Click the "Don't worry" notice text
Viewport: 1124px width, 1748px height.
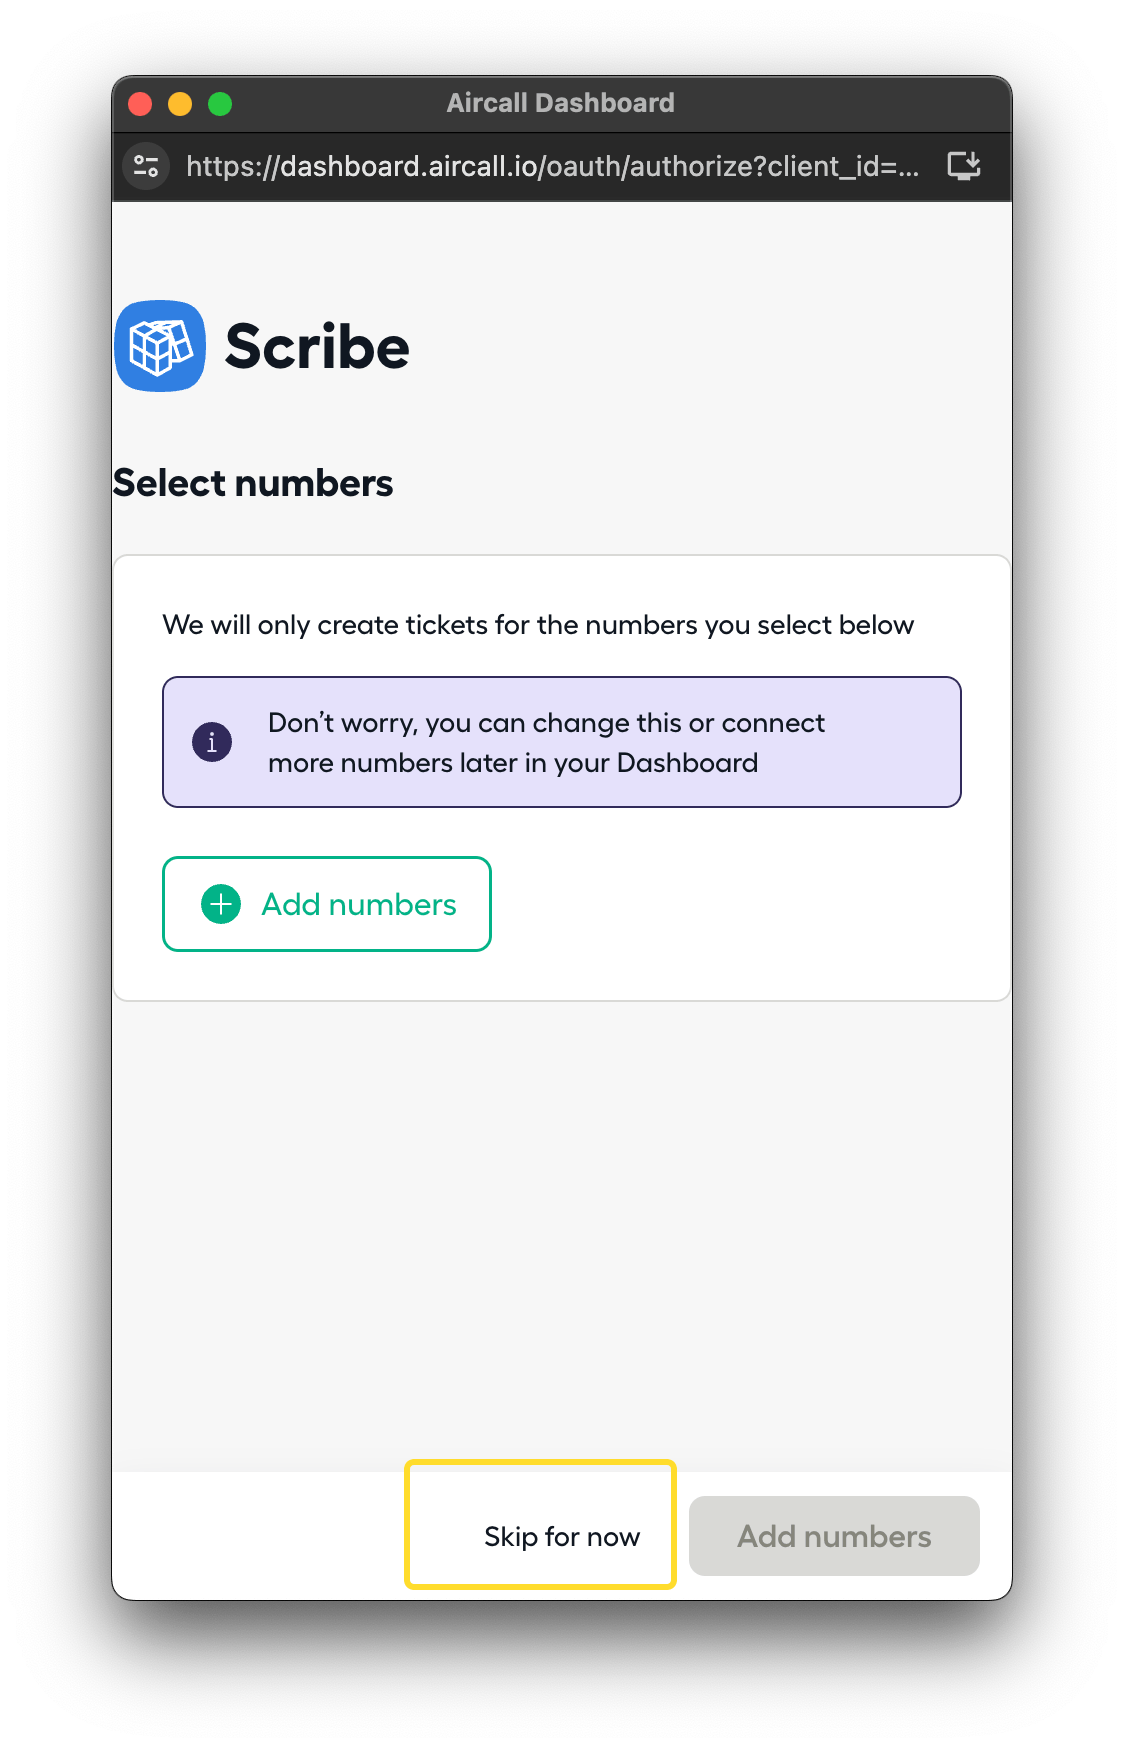(546, 724)
